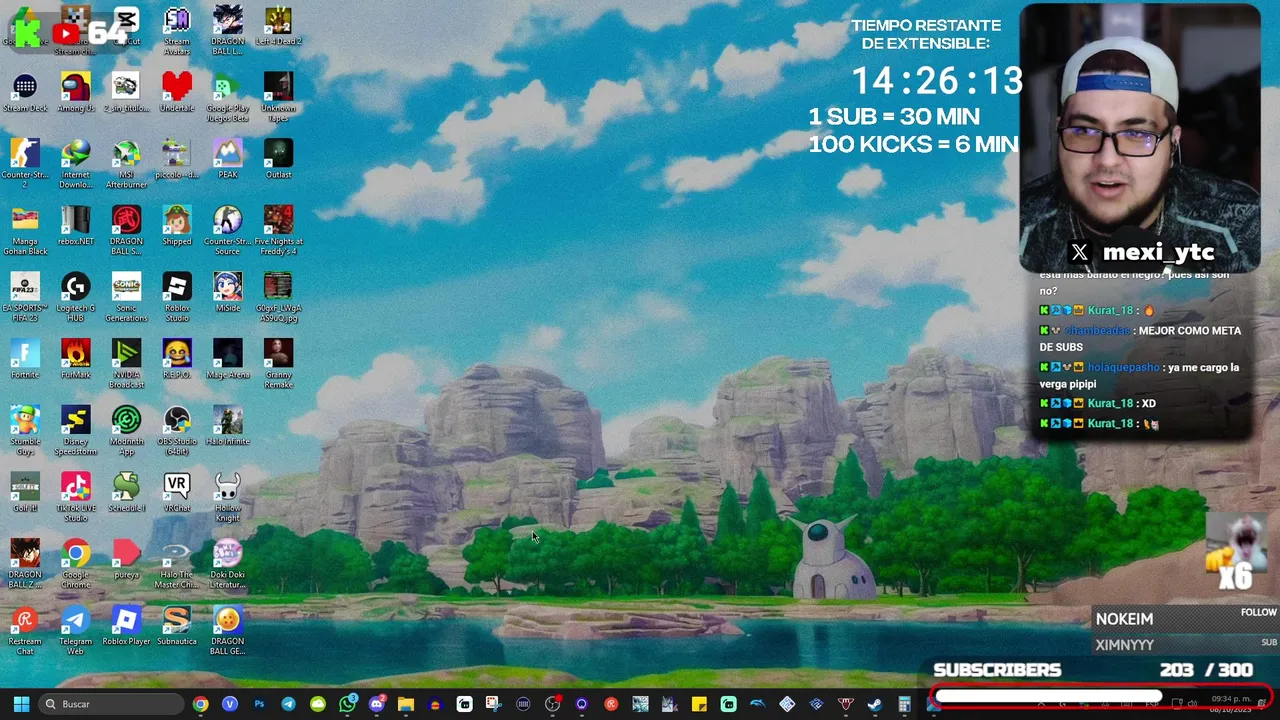This screenshot has height=720, width=1280.
Task: Open WhatsApp from the taskbar
Action: 347,704
